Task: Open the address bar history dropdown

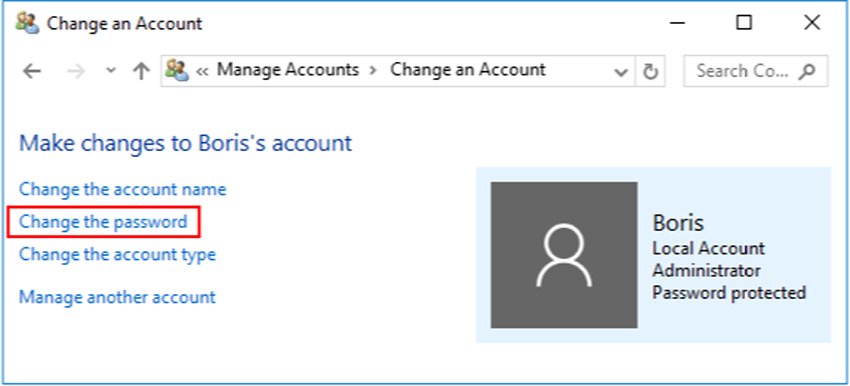Action: (621, 72)
